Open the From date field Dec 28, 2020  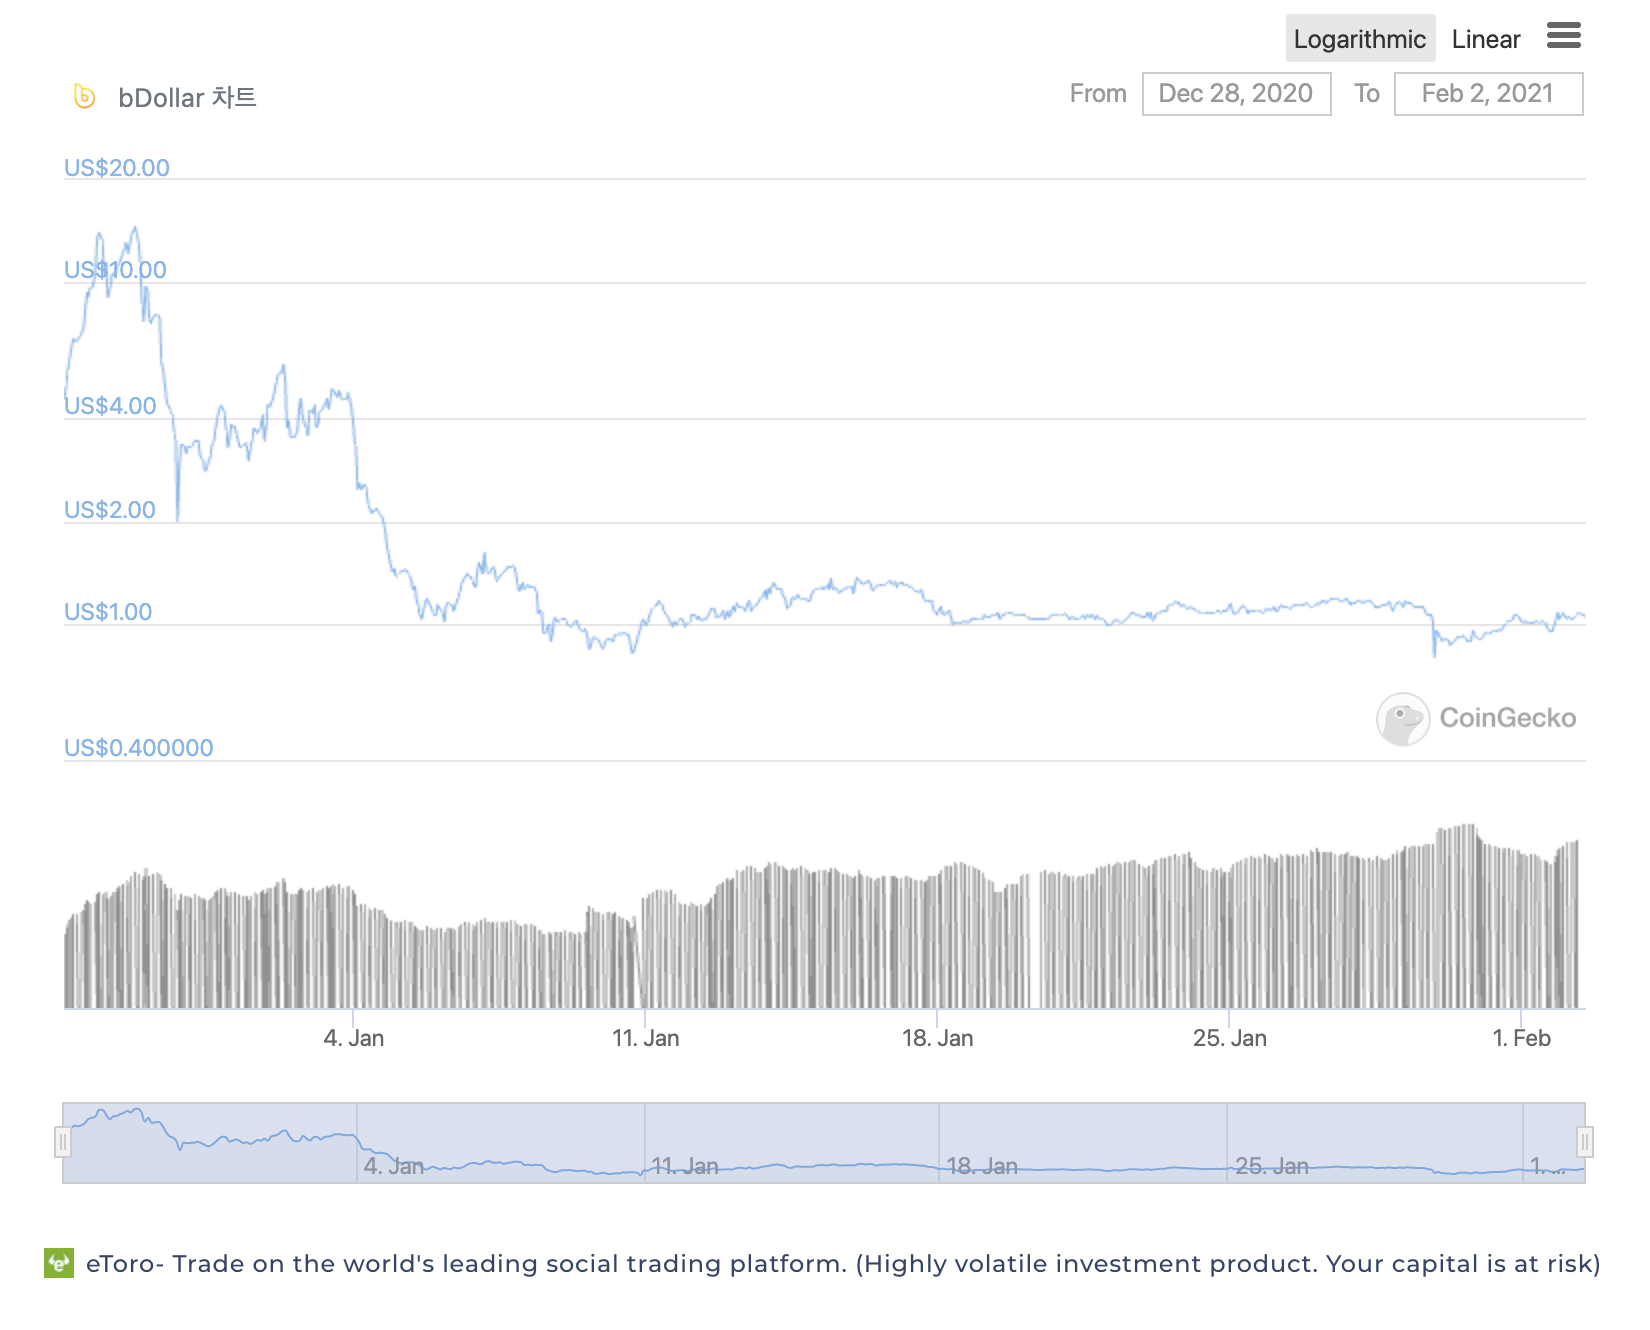click(x=1236, y=94)
